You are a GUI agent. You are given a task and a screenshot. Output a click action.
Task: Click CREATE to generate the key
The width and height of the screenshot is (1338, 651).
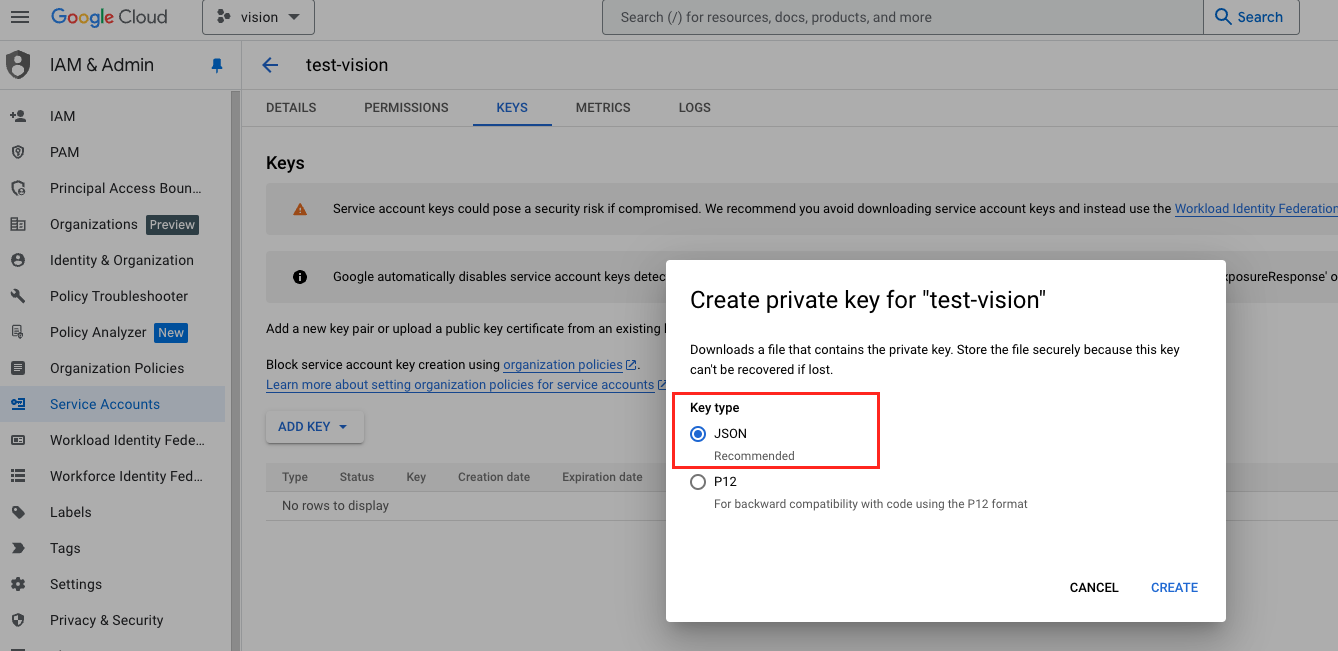(x=1174, y=588)
